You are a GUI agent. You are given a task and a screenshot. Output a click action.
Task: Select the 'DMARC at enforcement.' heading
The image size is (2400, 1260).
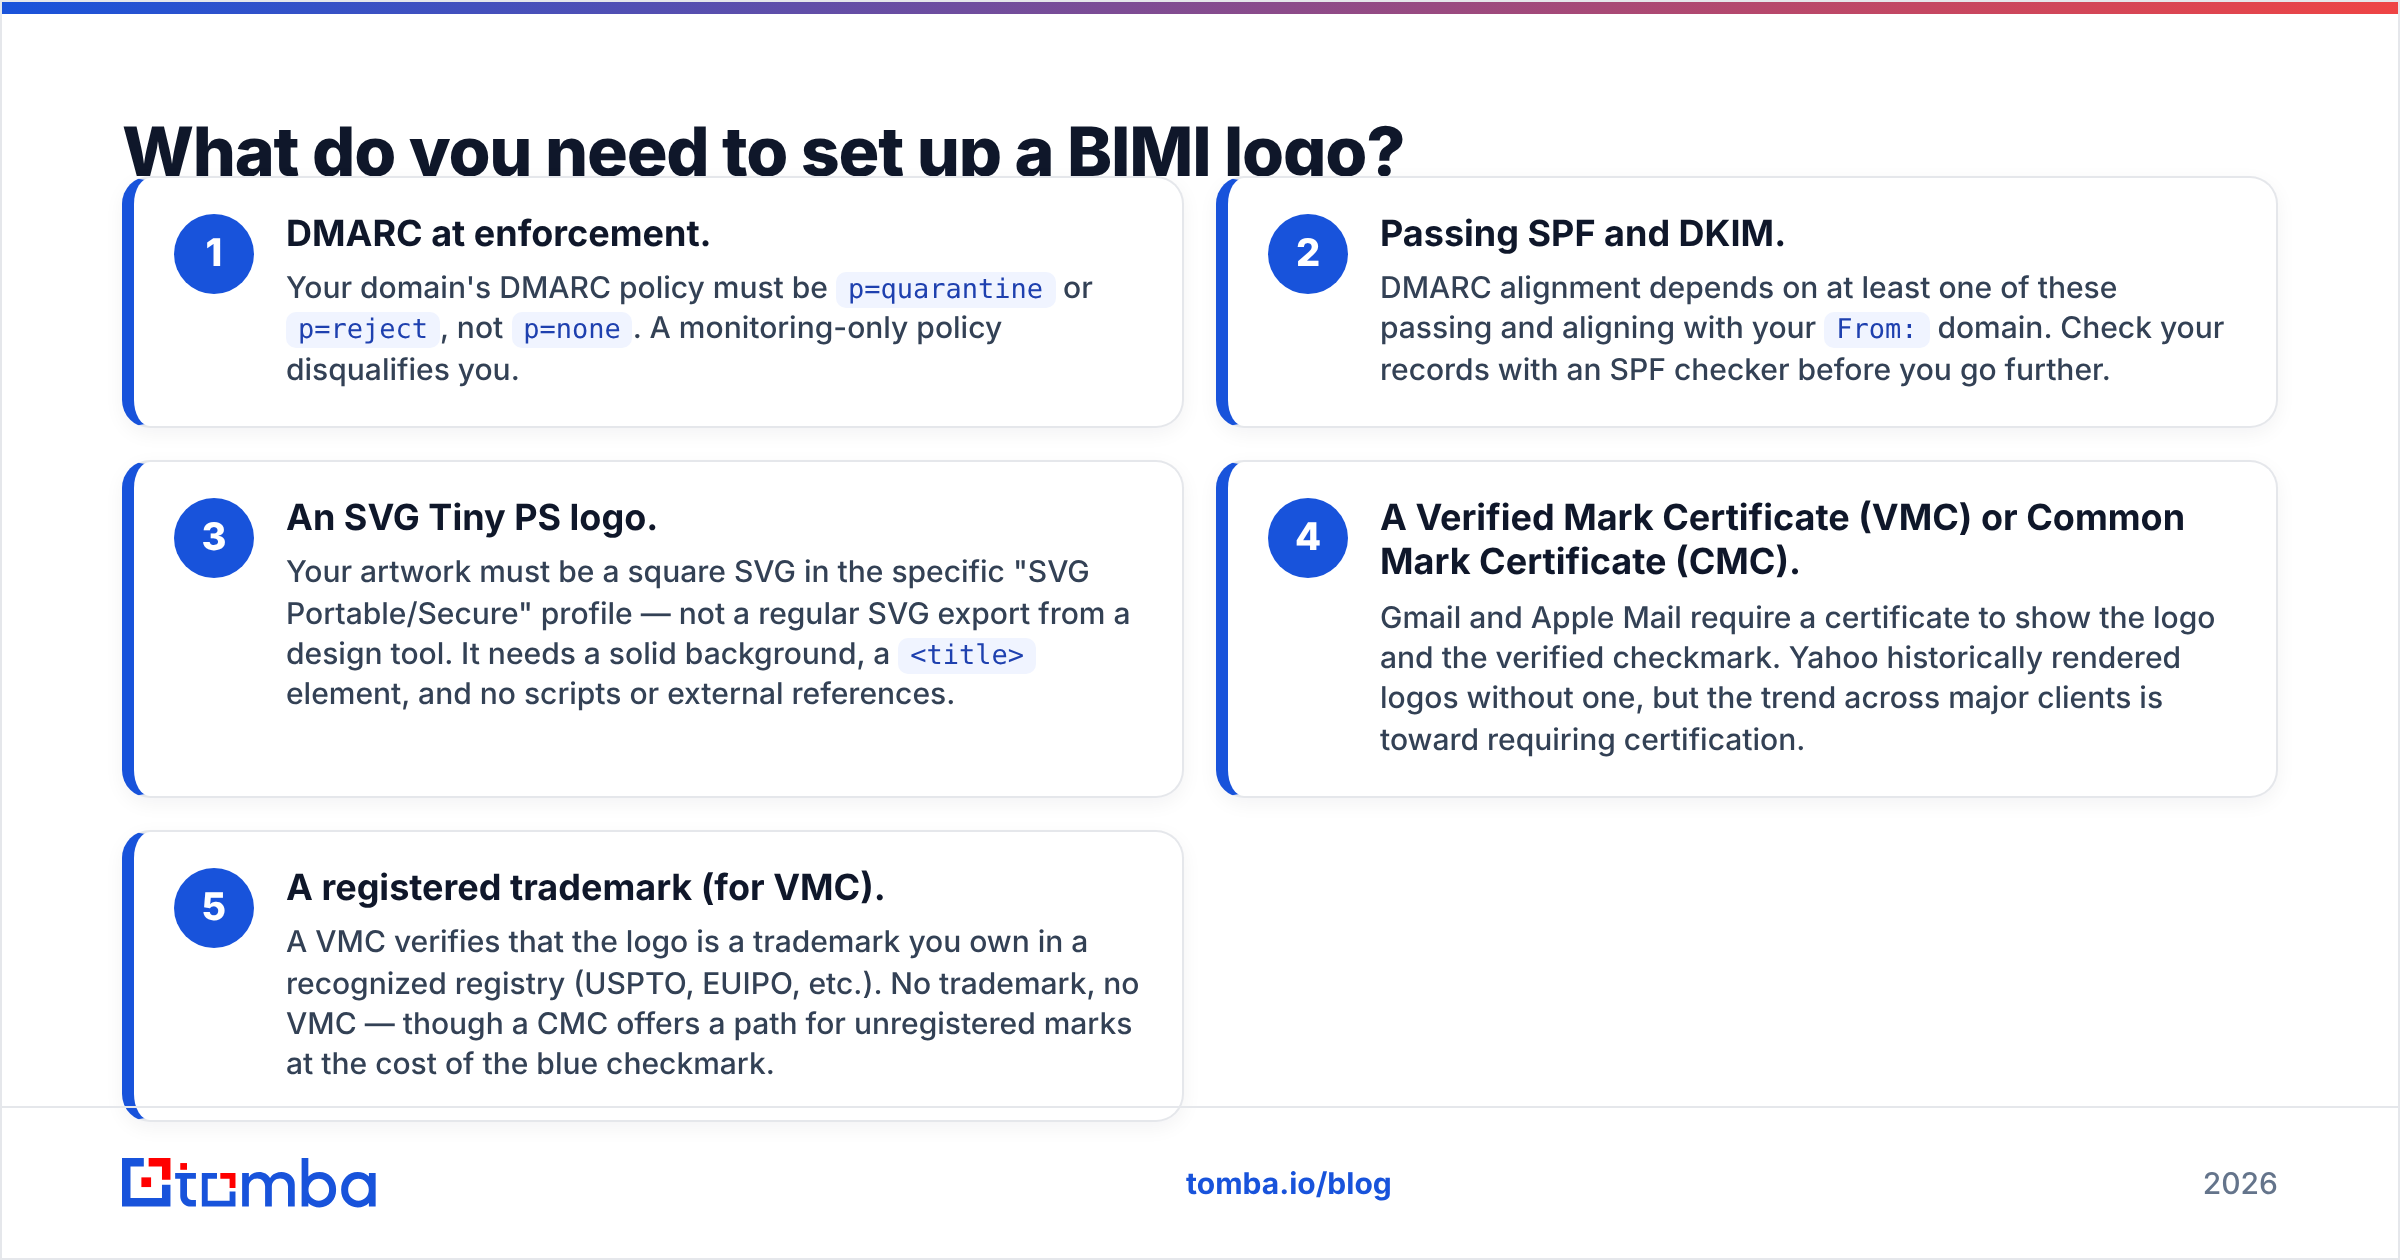tap(498, 234)
